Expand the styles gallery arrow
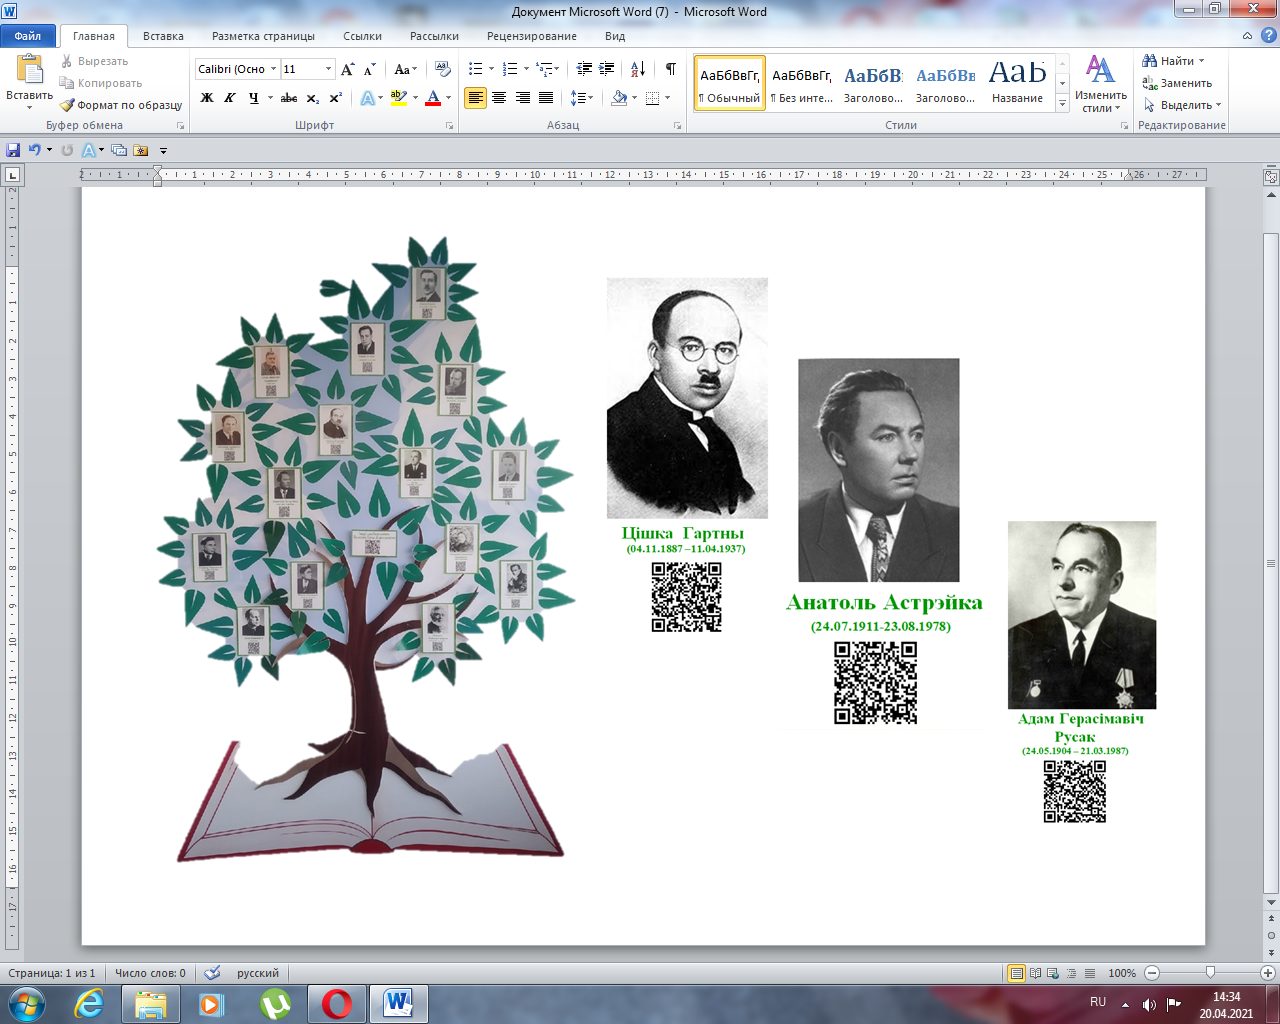The height and width of the screenshot is (1024, 1280). pyautogui.click(x=1062, y=104)
